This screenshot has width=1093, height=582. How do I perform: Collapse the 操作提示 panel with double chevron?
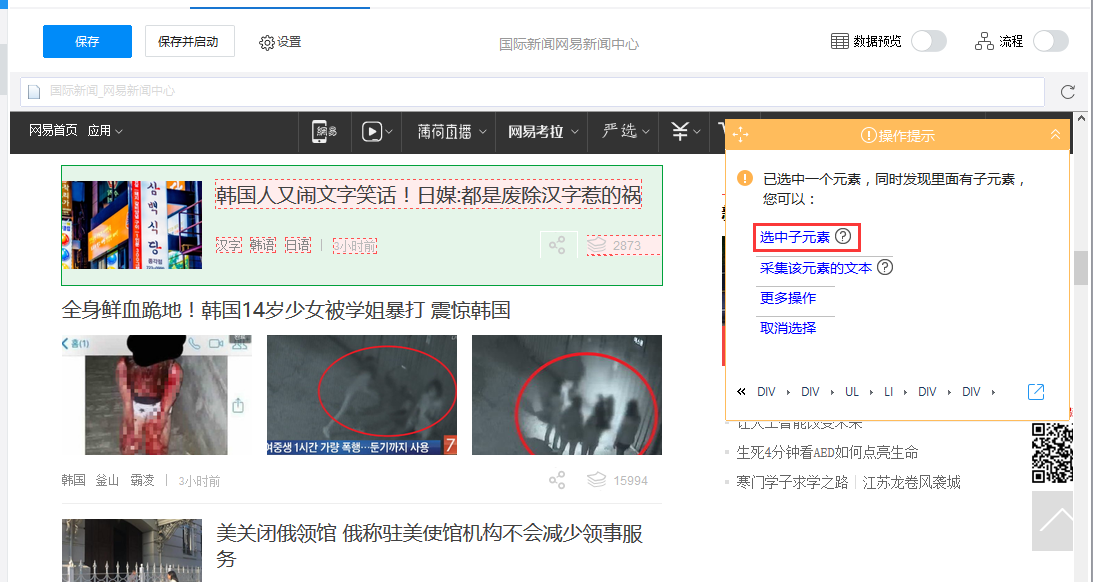(1055, 135)
